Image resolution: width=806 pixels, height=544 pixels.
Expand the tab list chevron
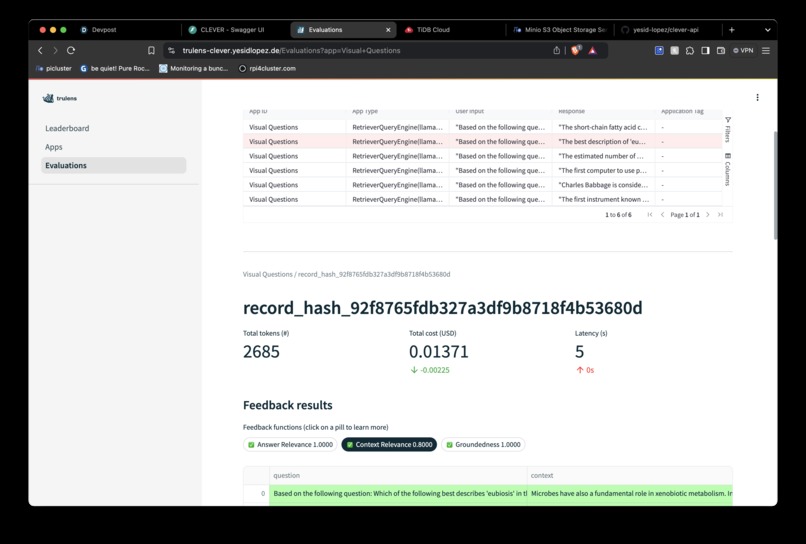click(767, 30)
